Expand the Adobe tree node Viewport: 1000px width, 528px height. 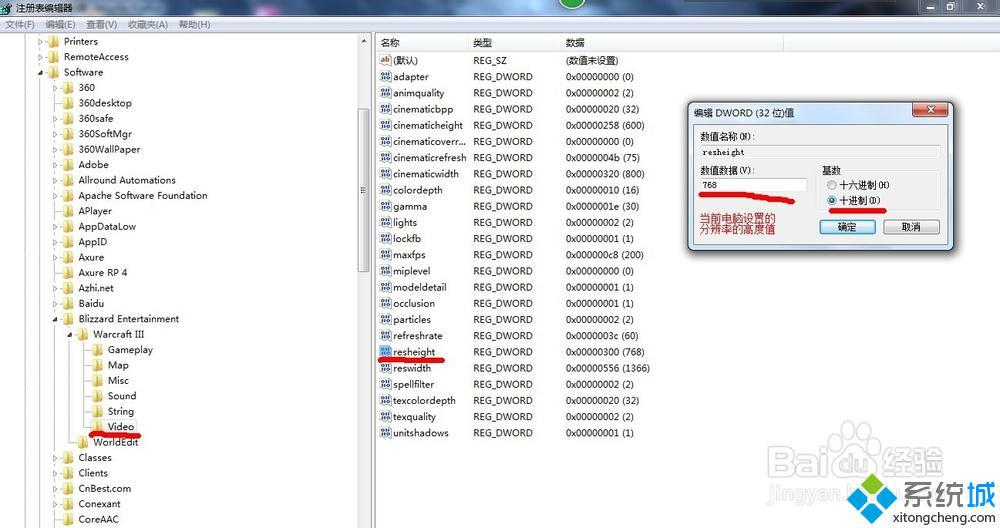coord(57,165)
